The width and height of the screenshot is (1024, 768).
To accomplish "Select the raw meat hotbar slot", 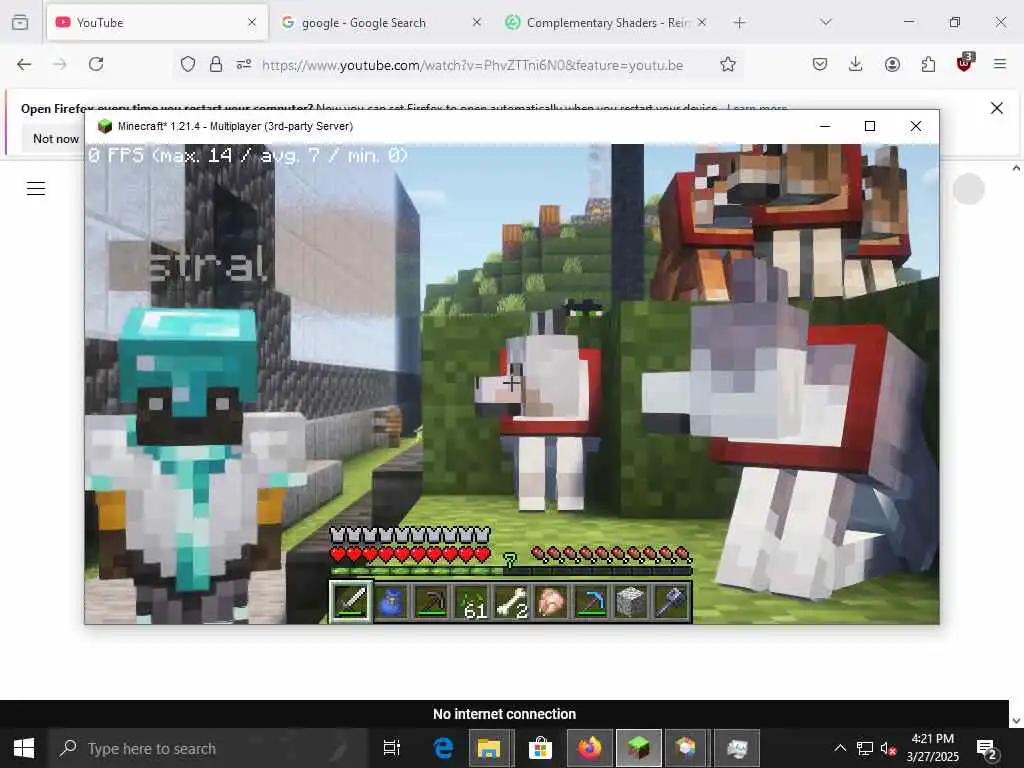I will click(x=551, y=601).
